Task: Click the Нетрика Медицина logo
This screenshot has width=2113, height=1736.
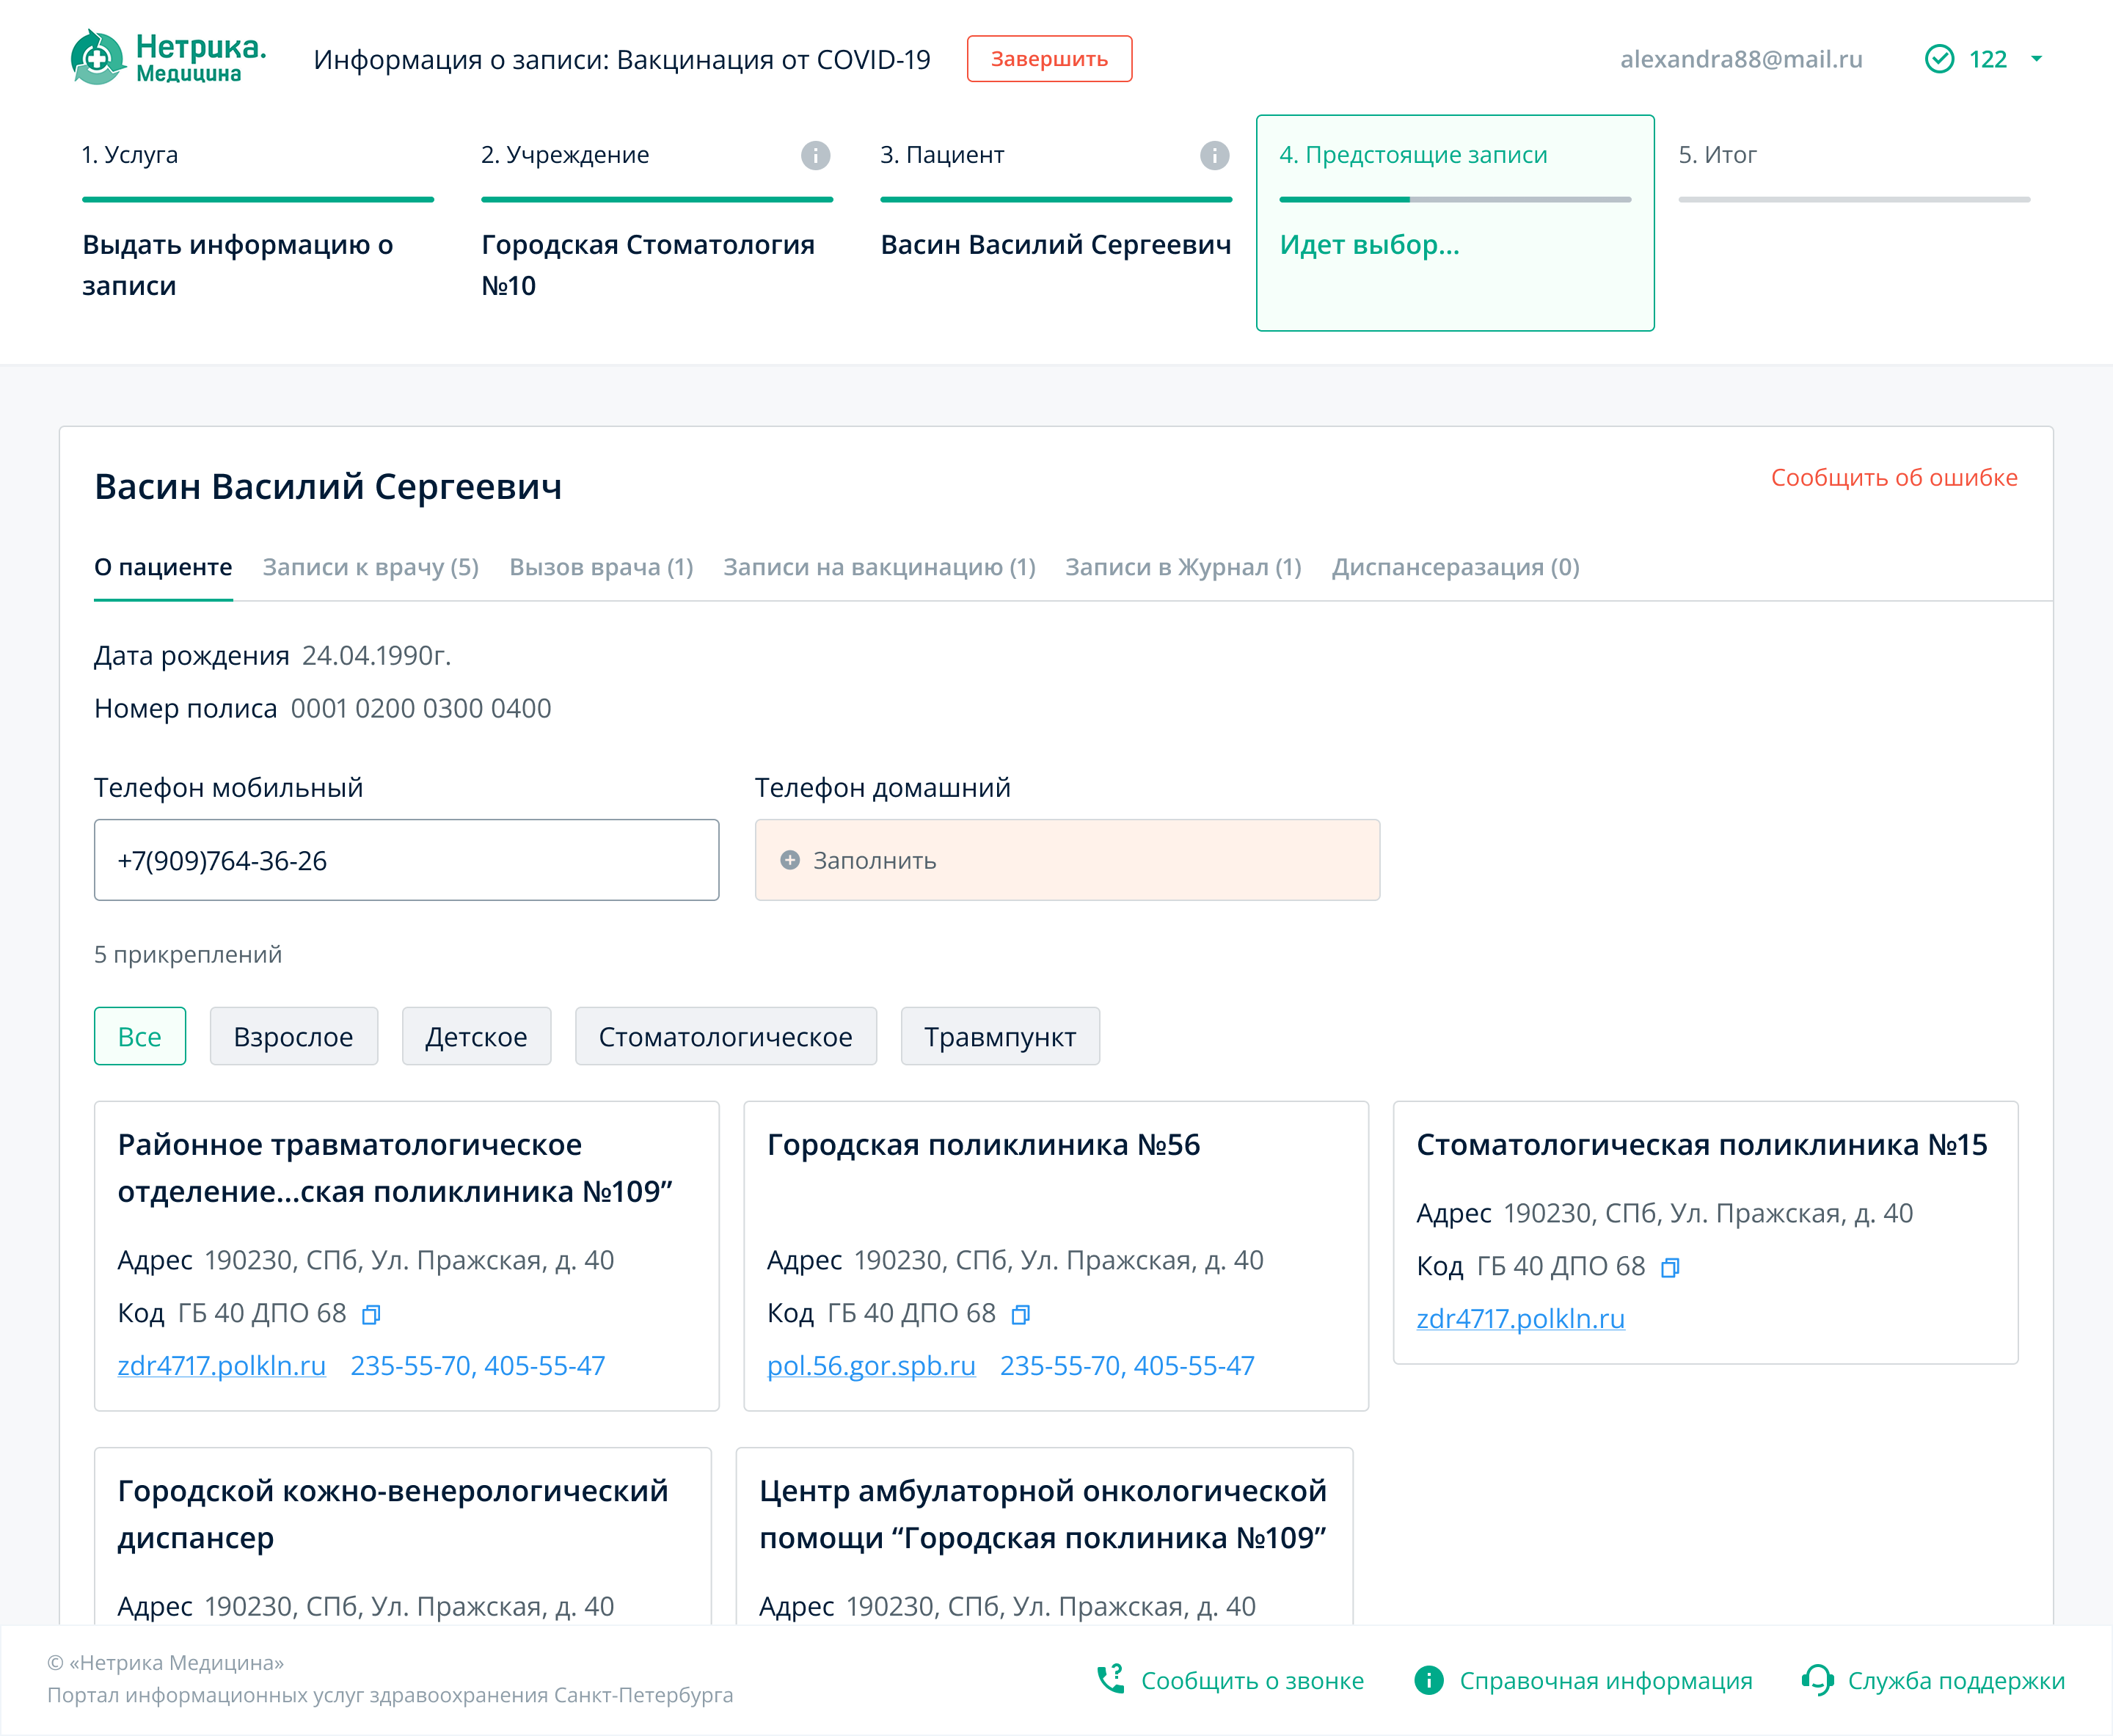Action: (x=168, y=58)
